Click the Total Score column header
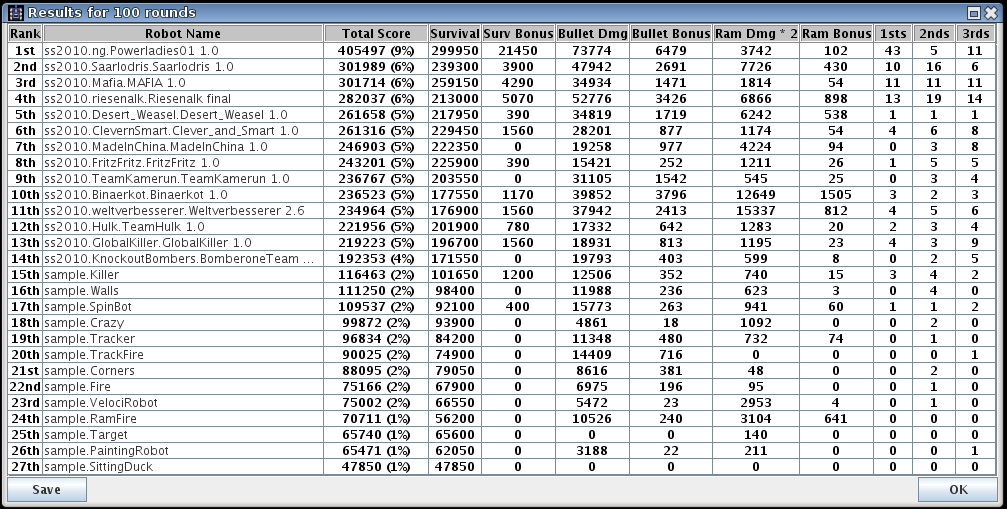Screen dimensions: 1007x509 click(x=376, y=34)
